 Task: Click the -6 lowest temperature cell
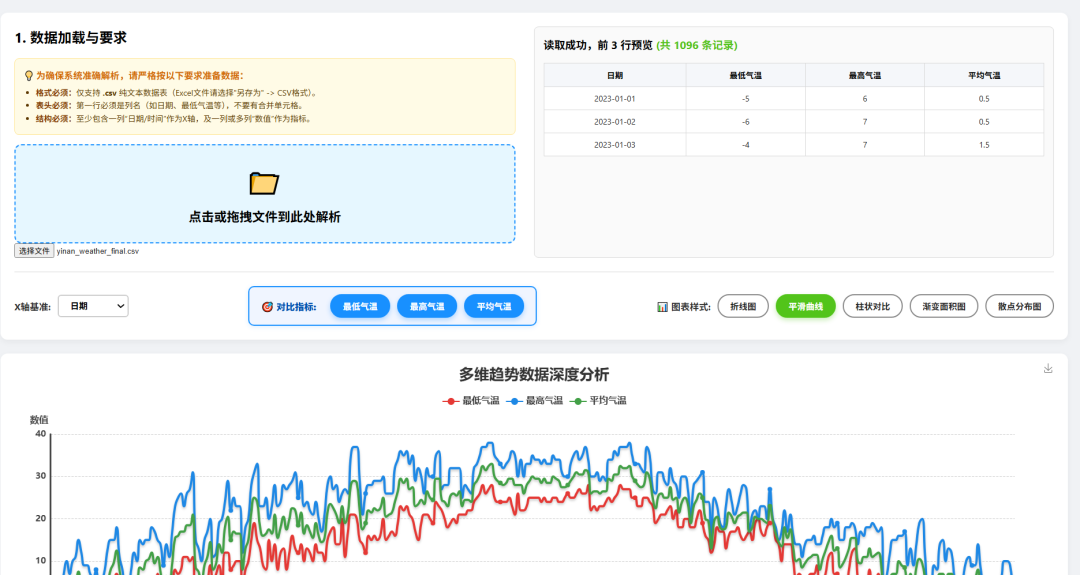pyautogui.click(x=746, y=122)
